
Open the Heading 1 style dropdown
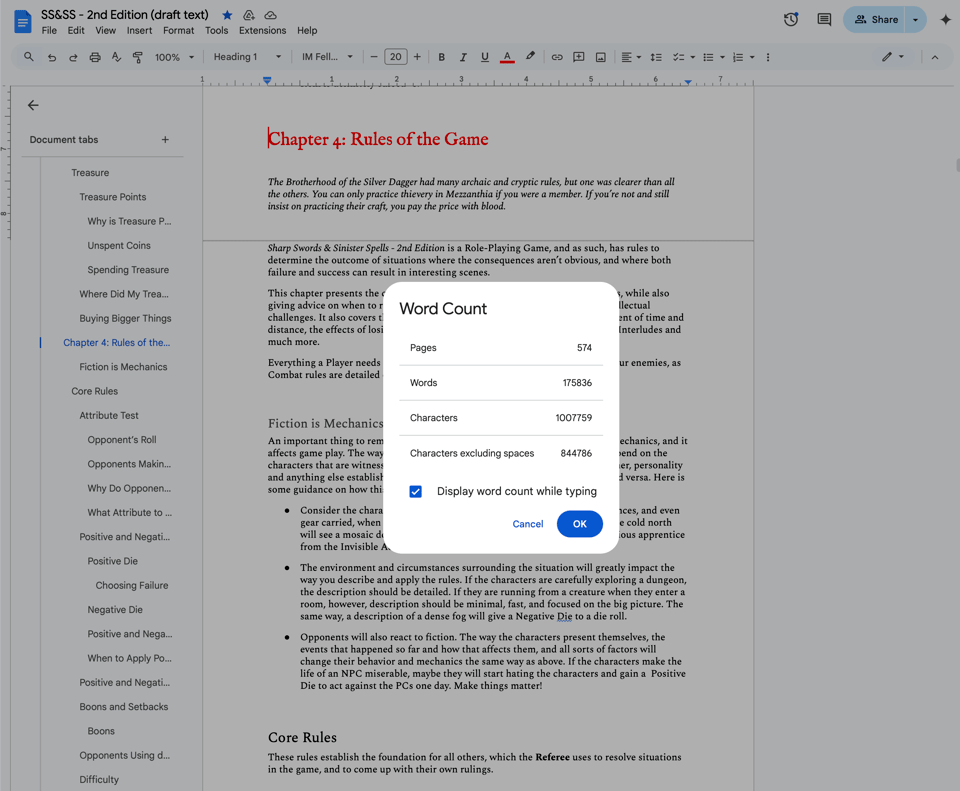[247, 57]
